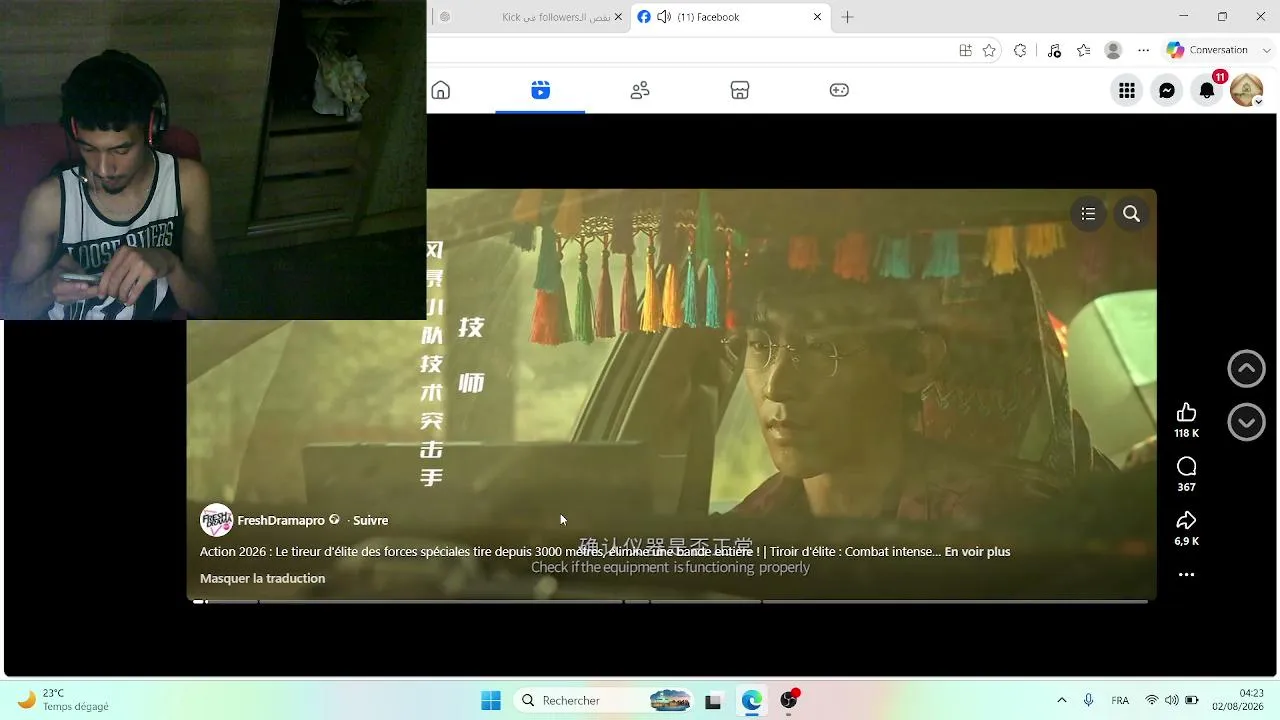Mute the Facebook tab audio
The image size is (1280, 720).
pyautogui.click(x=664, y=17)
